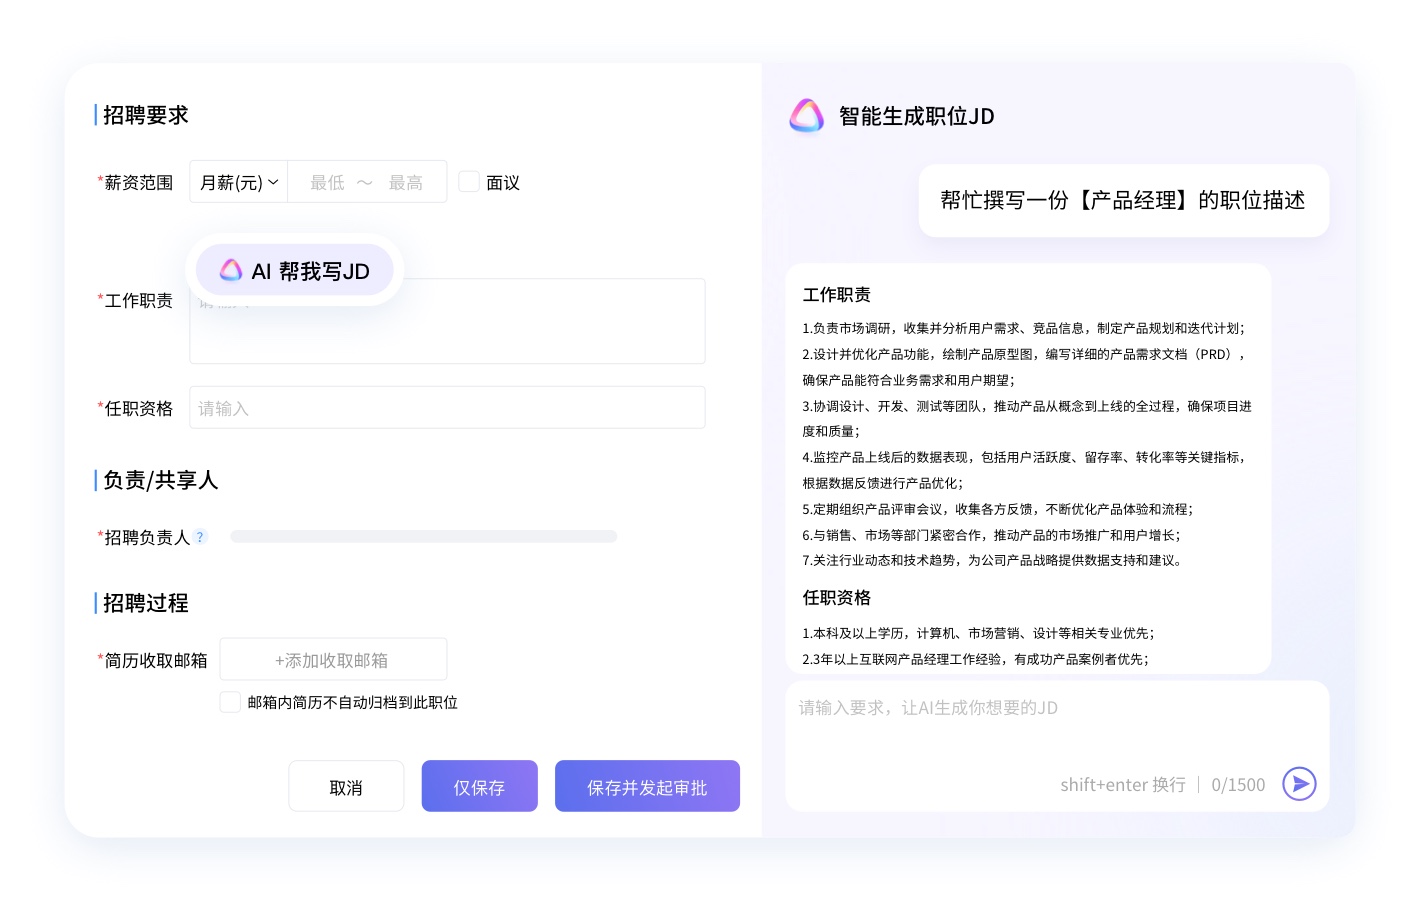This screenshot has height=900, width=1420.
Task: Click the 取消 button
Action: [x=346, y=787]
